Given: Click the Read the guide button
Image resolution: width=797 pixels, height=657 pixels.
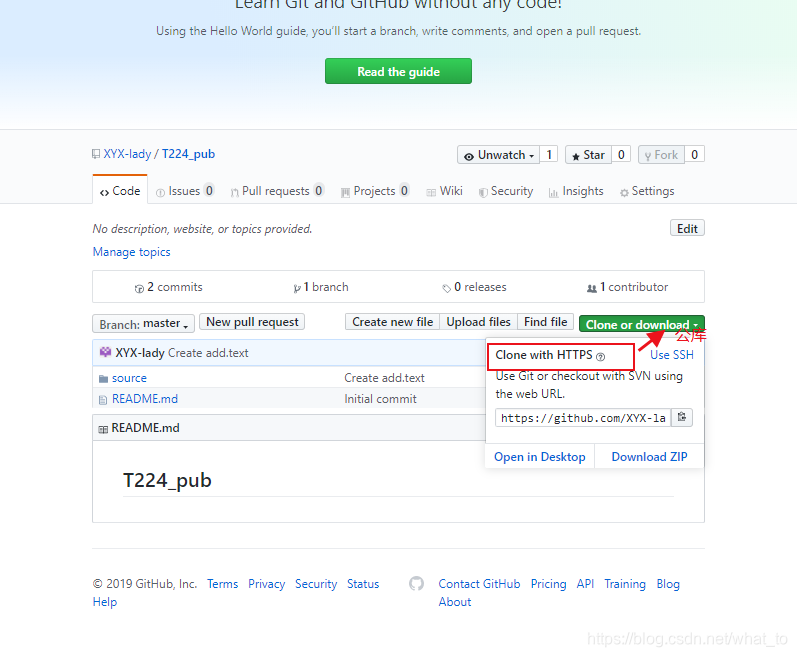Looking at the screenshot, I should [x=398, y=71].
